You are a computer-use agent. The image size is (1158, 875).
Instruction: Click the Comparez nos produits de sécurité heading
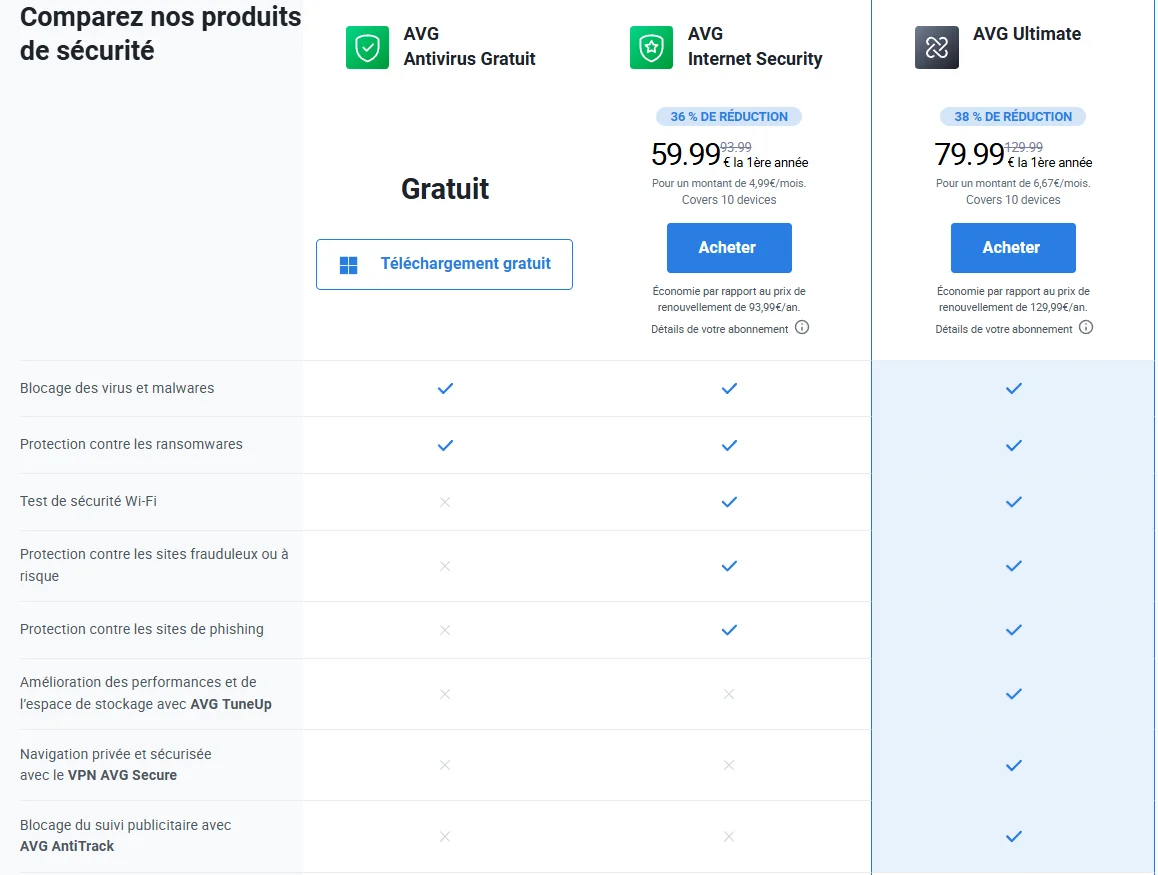[160, 33]
